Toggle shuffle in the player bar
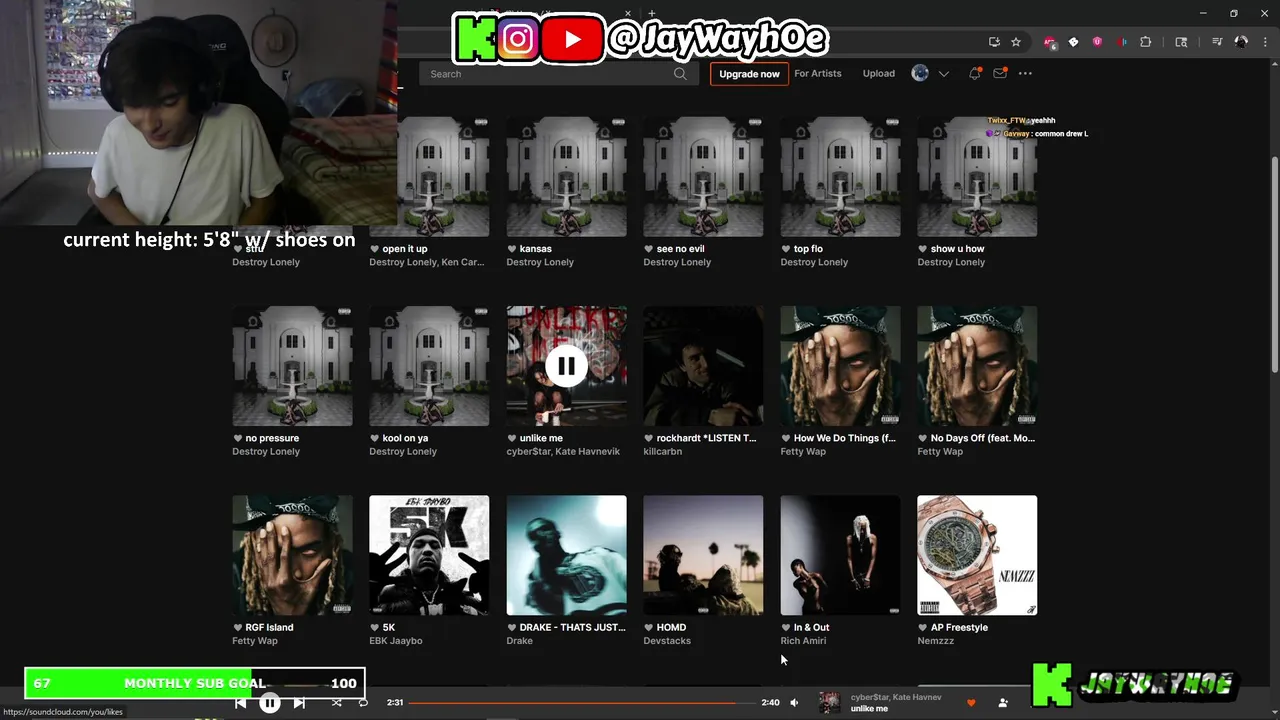This screenshot has width=1280, height=720. pos(337,703)
